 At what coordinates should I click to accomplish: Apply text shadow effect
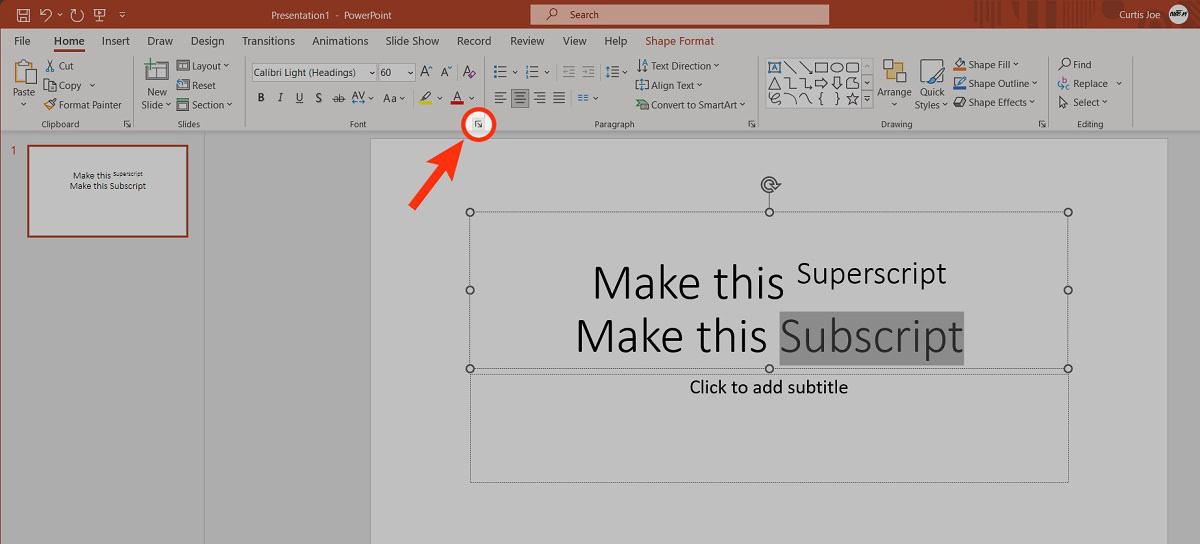tap(319, 98)
